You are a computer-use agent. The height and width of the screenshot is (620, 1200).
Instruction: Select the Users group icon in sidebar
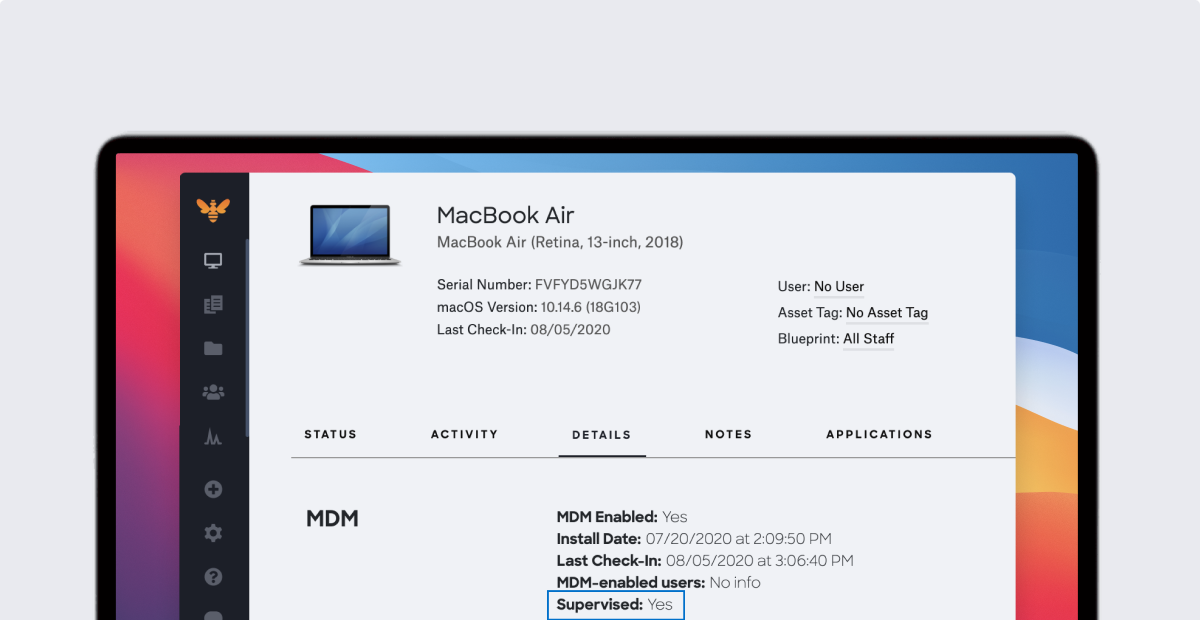213,392
